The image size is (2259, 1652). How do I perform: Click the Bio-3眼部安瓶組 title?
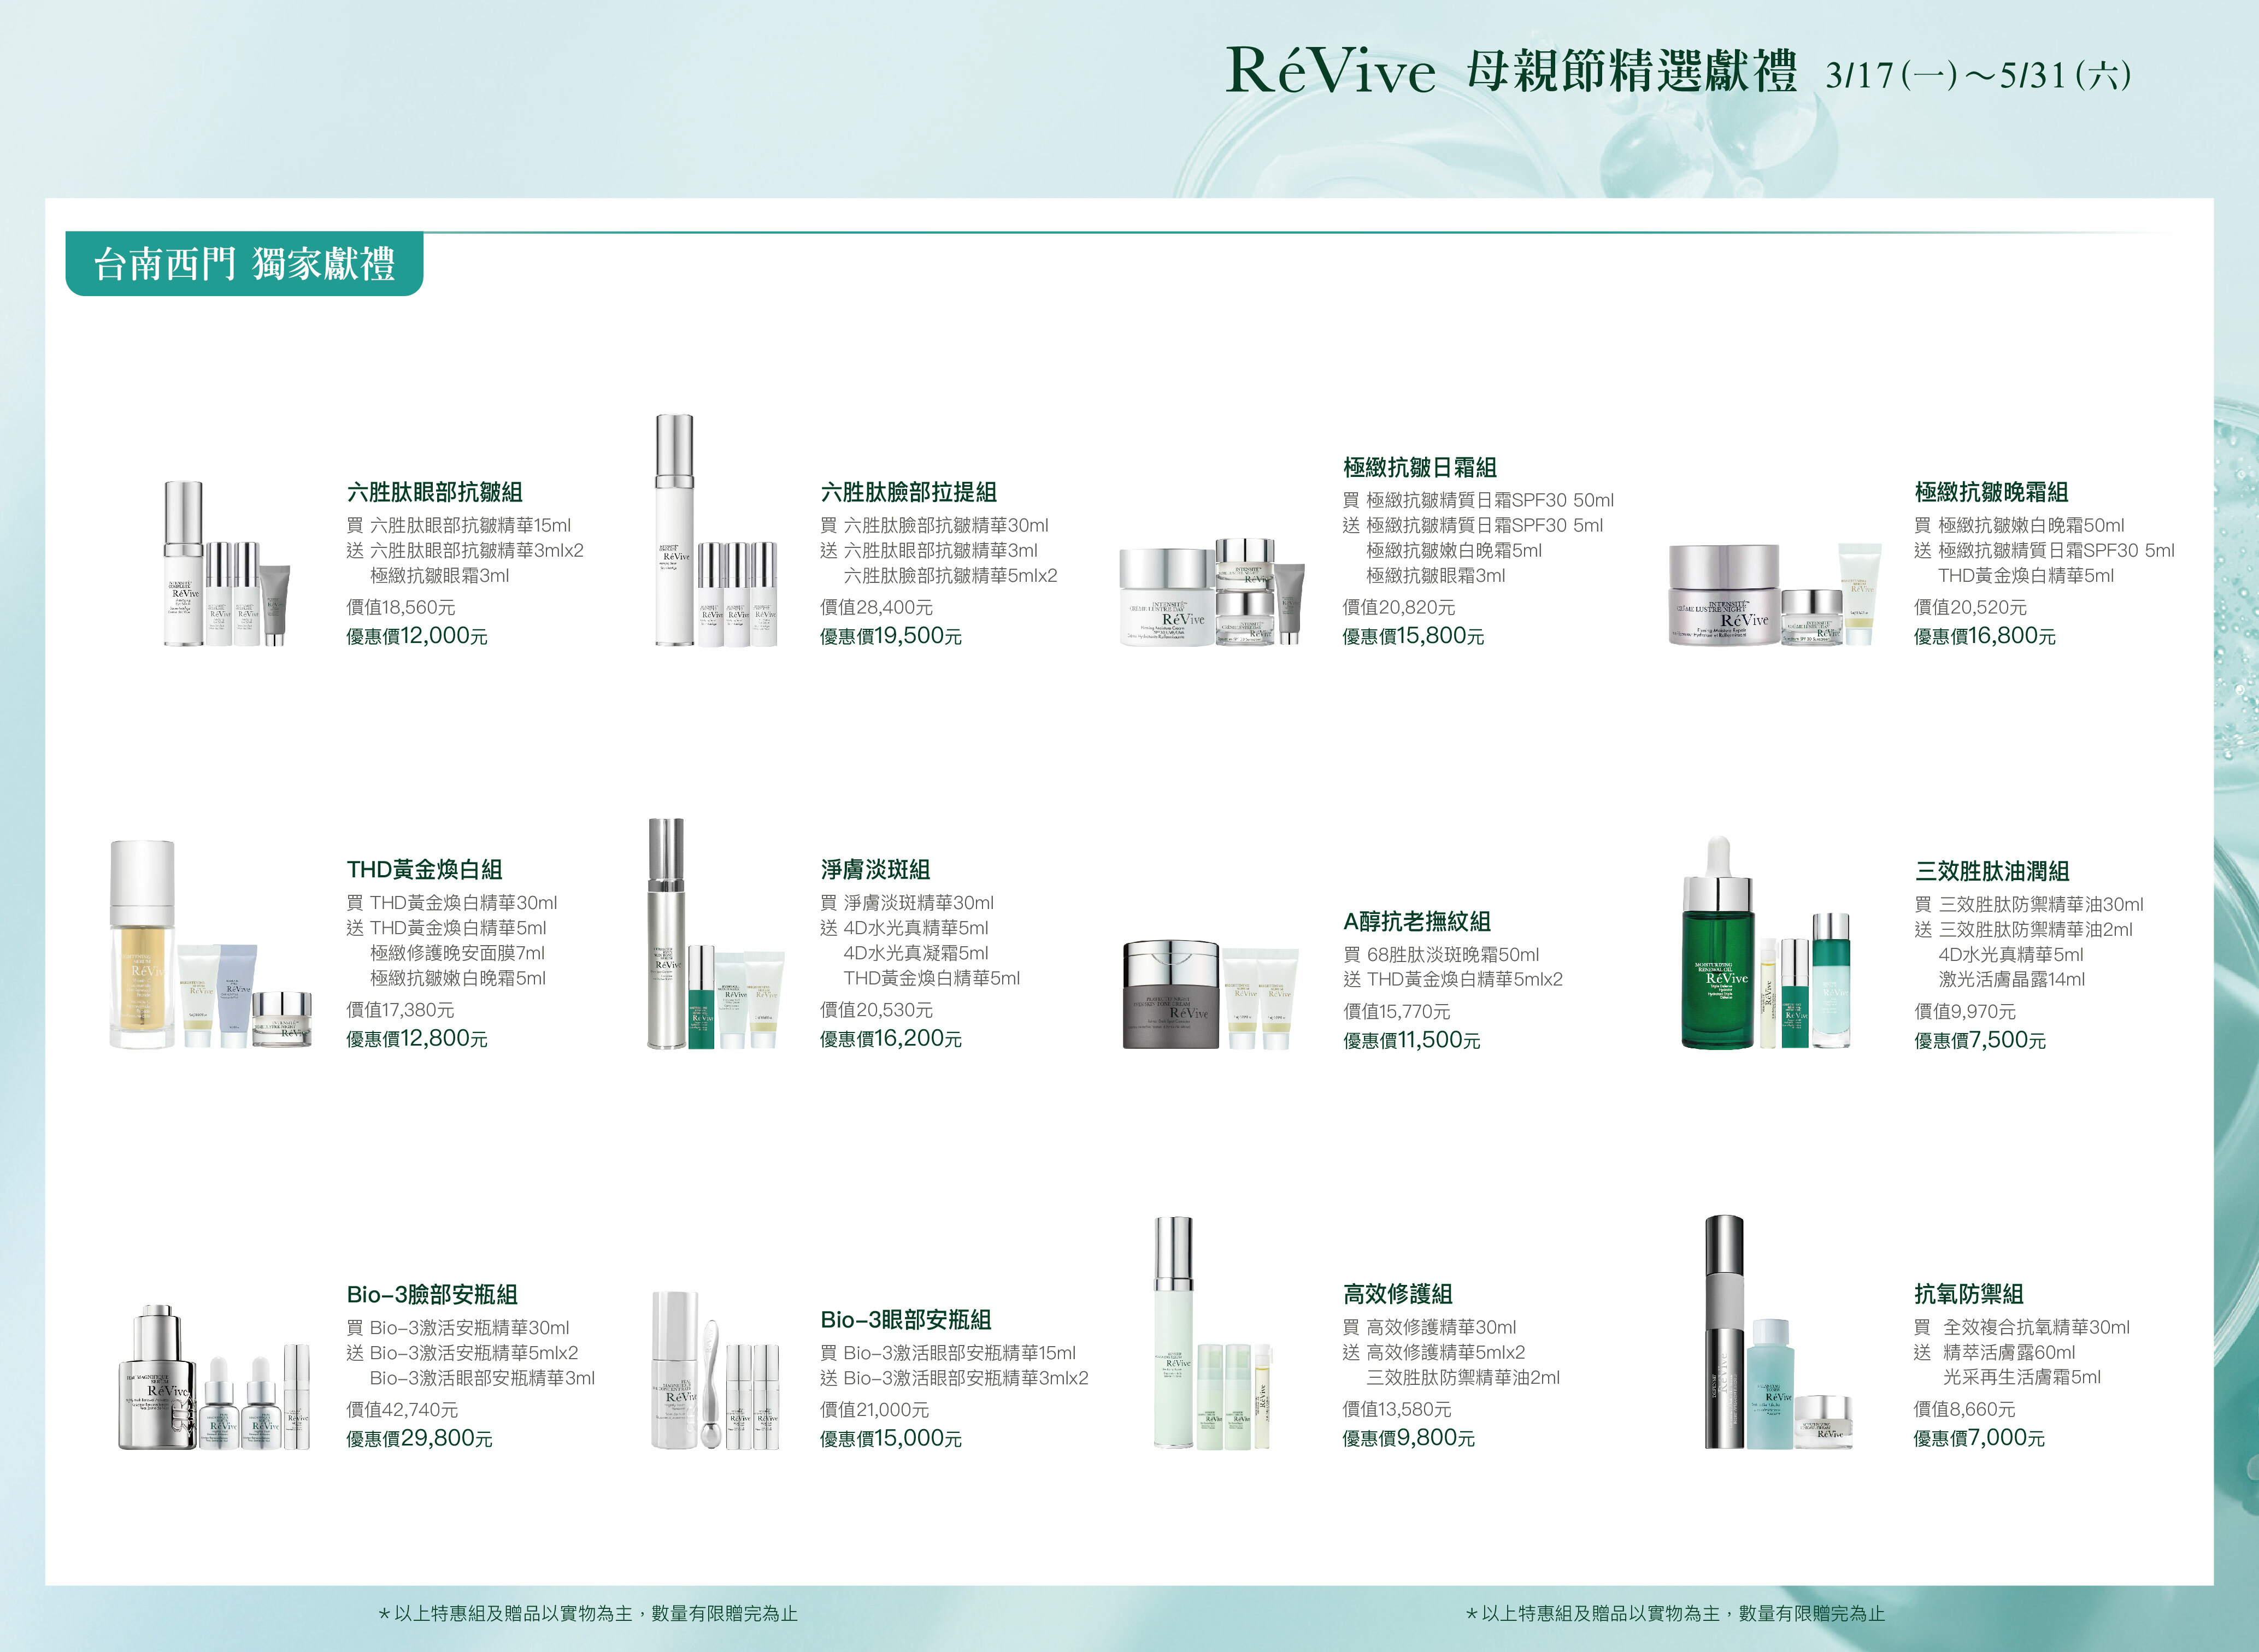click(906, 1320)
